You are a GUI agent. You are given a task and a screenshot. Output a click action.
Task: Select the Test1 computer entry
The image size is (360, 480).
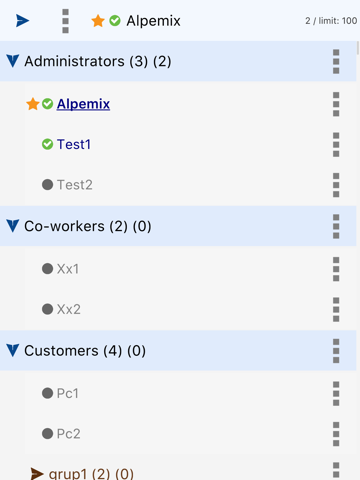pyautogui.click(x=74, y=144)
